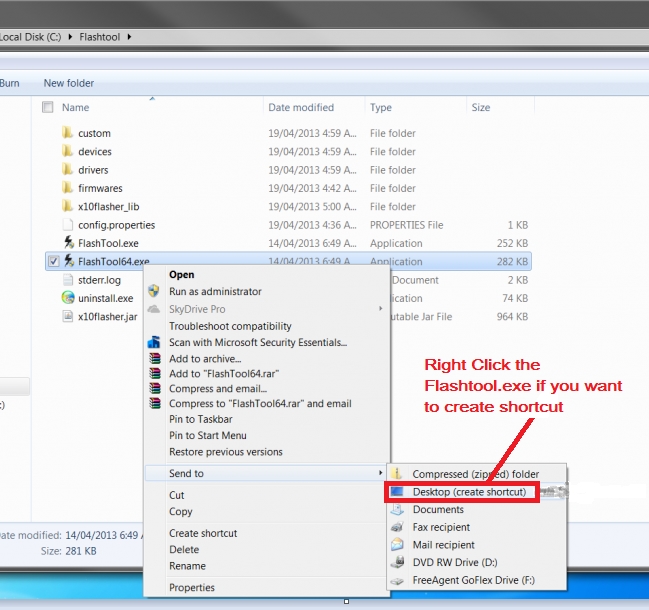Image resolution: width=649 pixels, height=610 pixels.
Task: Choose Delete from the context menu
Action: point(184,550)
